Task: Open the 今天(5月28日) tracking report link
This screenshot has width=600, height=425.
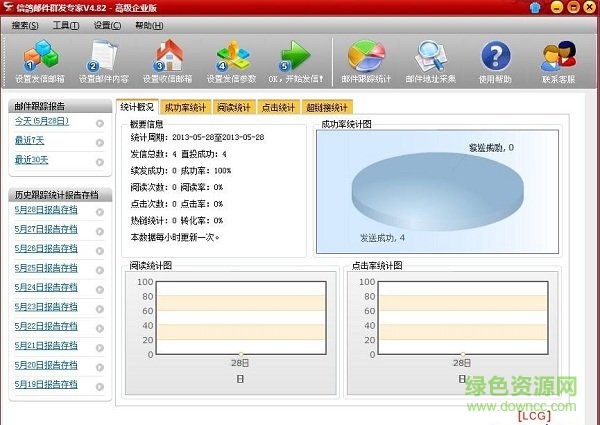Action: (x=42, y=121)
